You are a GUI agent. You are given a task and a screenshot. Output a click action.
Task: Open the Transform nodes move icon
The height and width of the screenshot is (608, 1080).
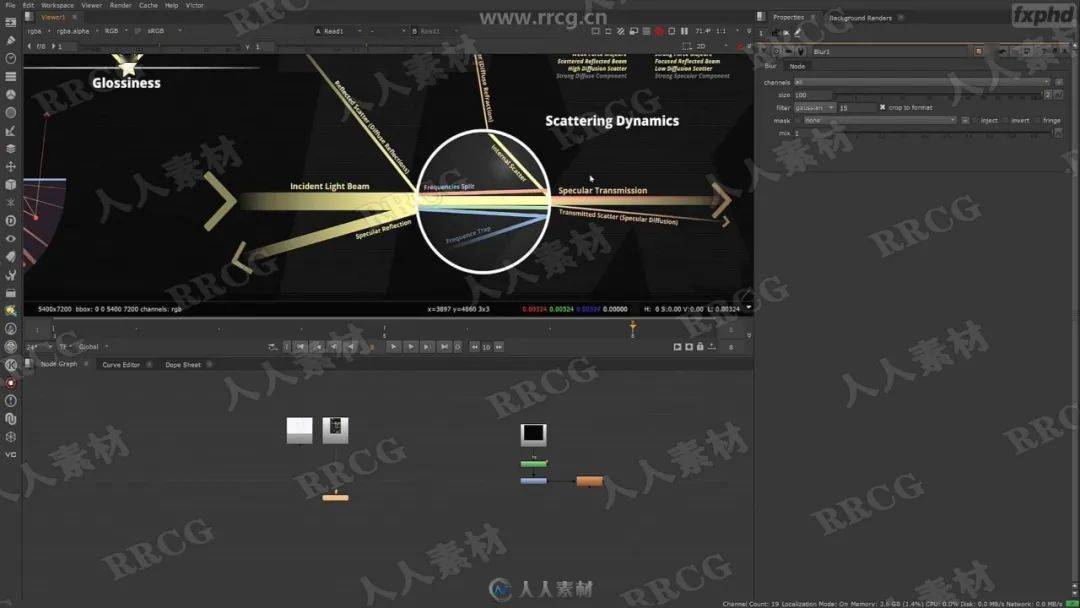(10, 166)
